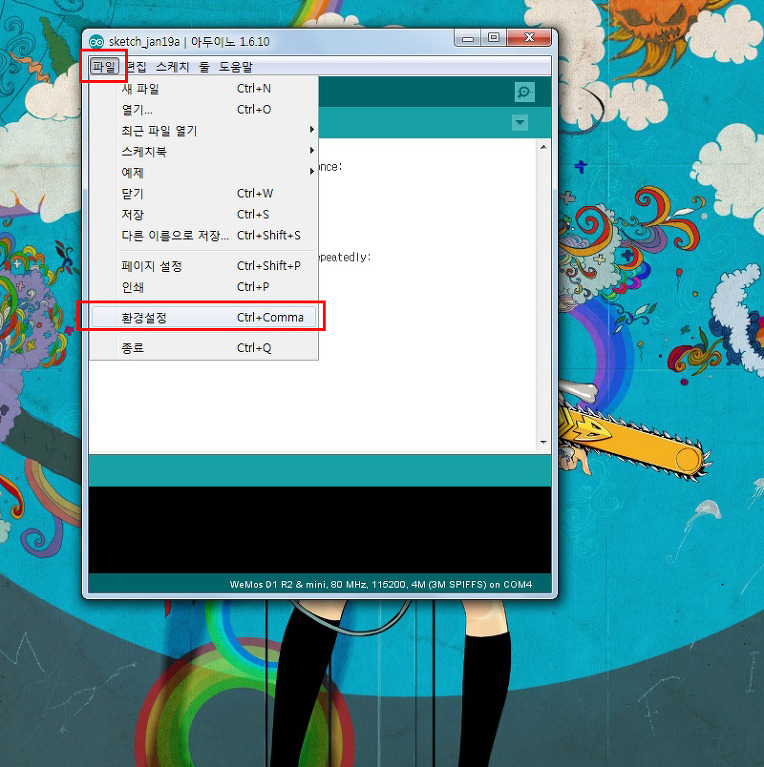Maximize the Arduino window
Viewport: 764px width, 767px height.
click(x=494, y=38)
